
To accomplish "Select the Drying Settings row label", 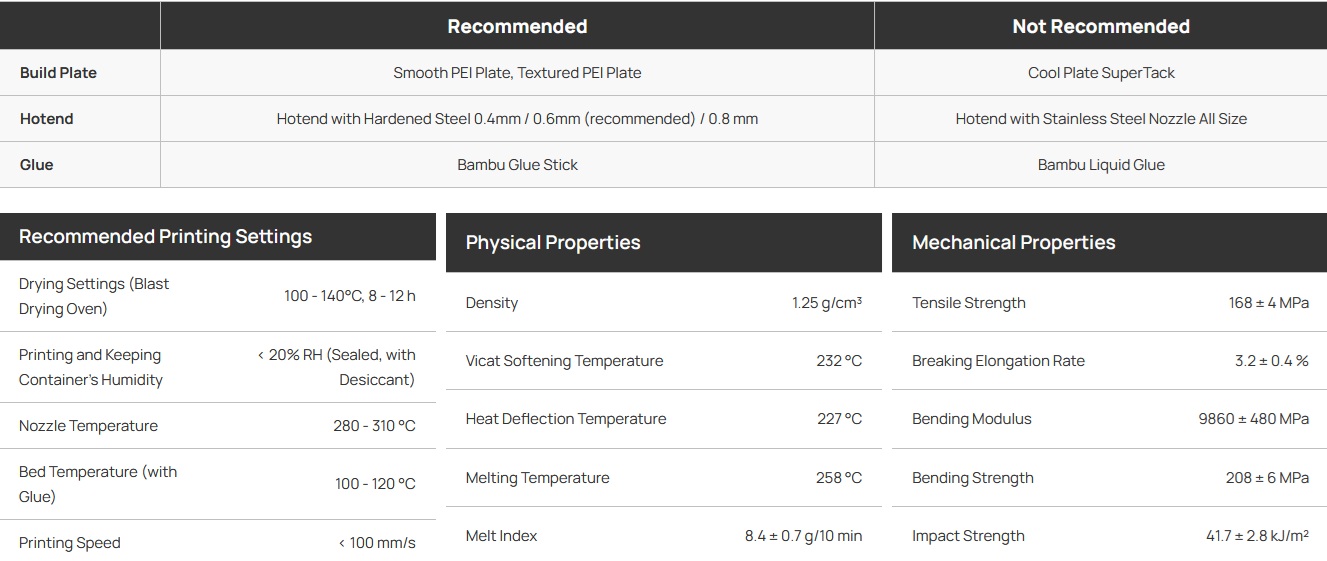I will (94, 296).
